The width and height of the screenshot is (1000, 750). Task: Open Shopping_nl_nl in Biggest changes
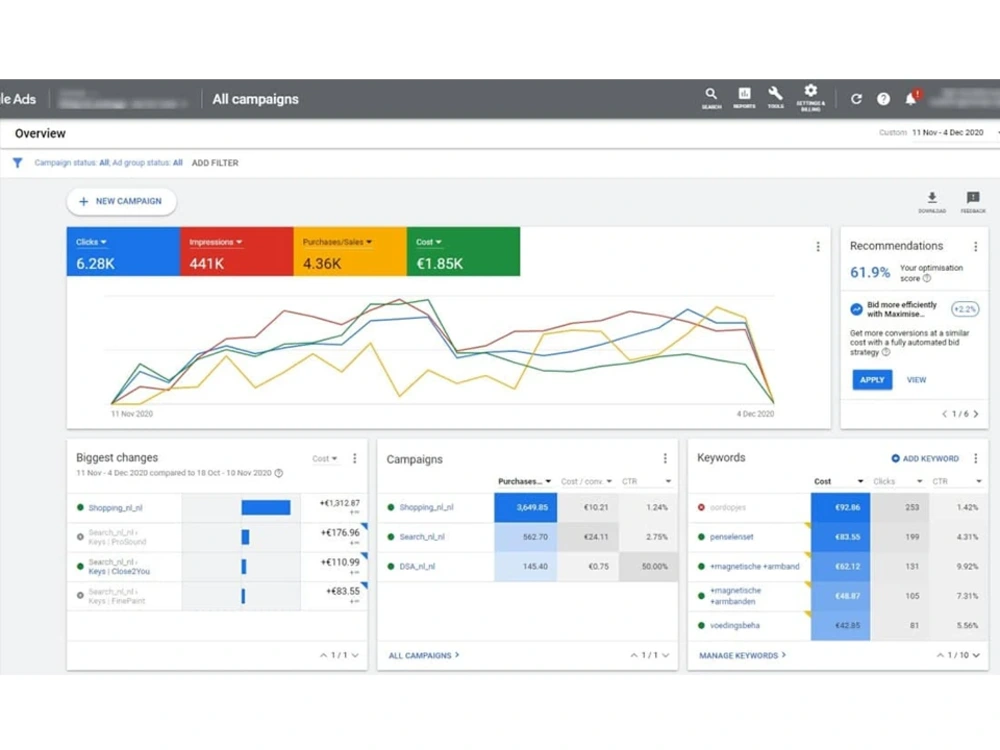coord(115,508)
